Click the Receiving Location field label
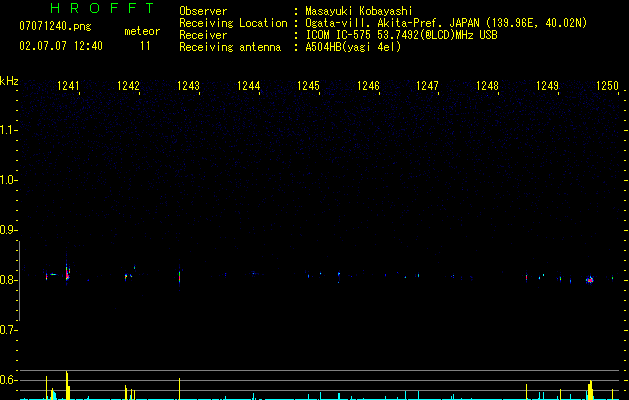Screen dimensions: 629x400 pyautogui.click(x=233, y=23)
